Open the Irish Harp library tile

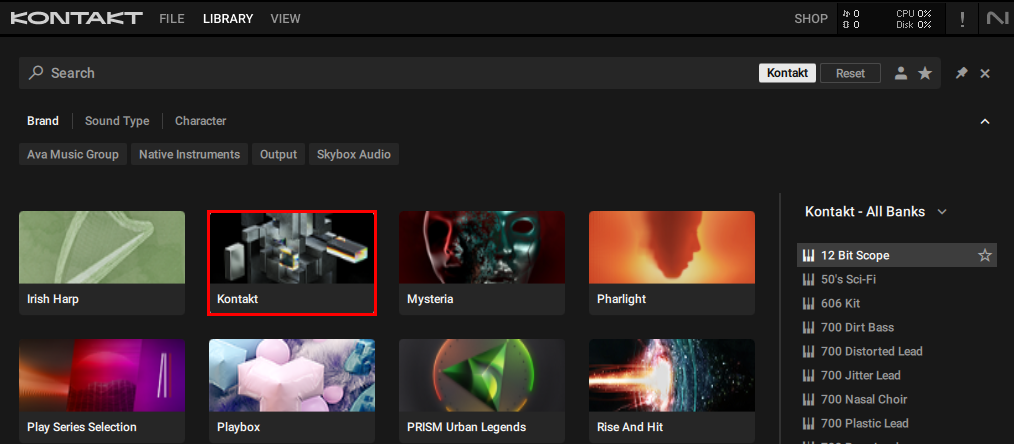coord(102,263)
